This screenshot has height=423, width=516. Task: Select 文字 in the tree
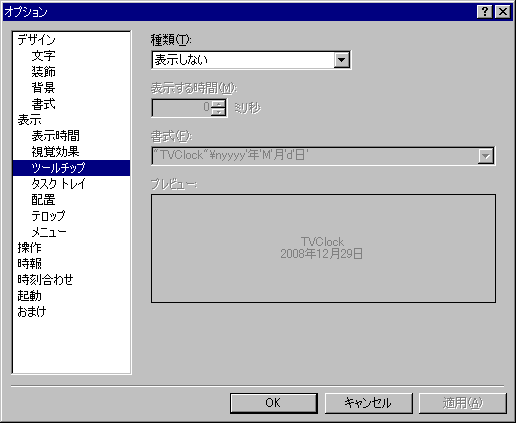pyautogui.click(x=43, y=56)
